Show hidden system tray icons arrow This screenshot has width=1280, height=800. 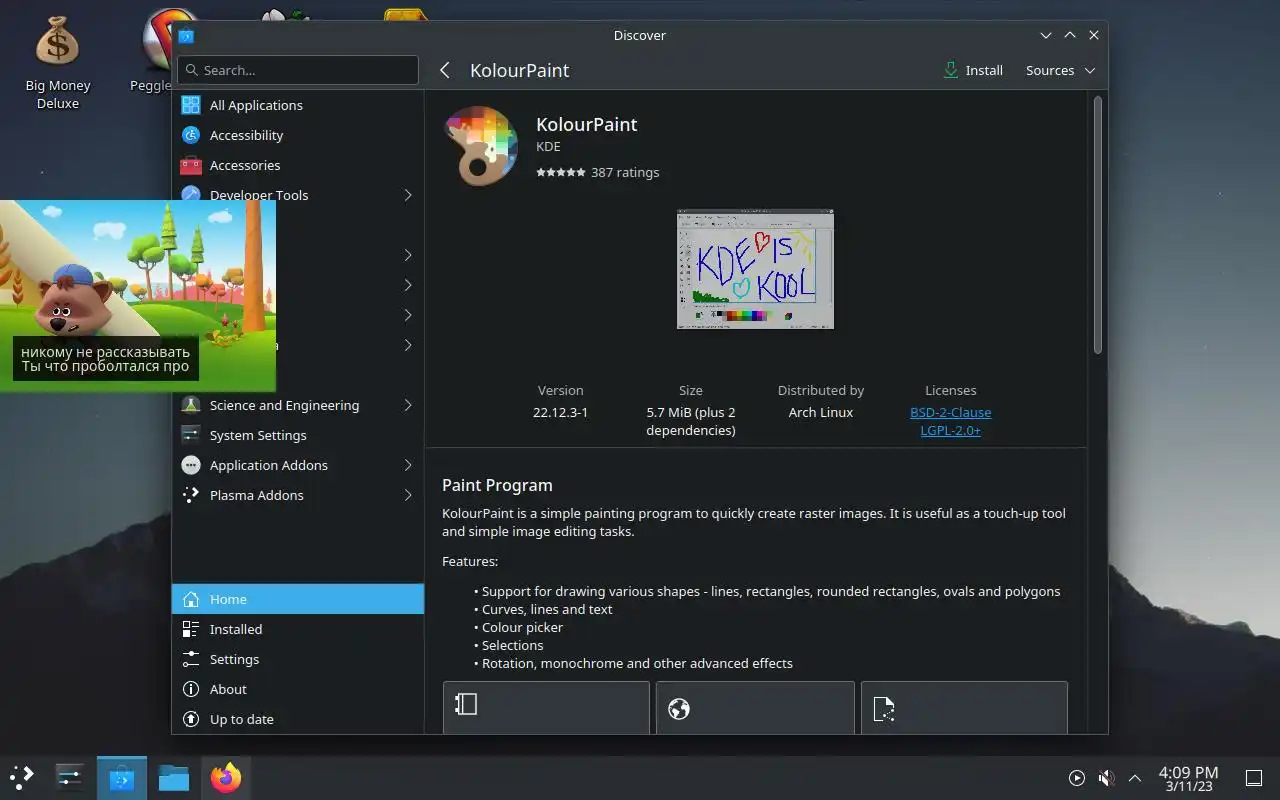coord(1135,778)
